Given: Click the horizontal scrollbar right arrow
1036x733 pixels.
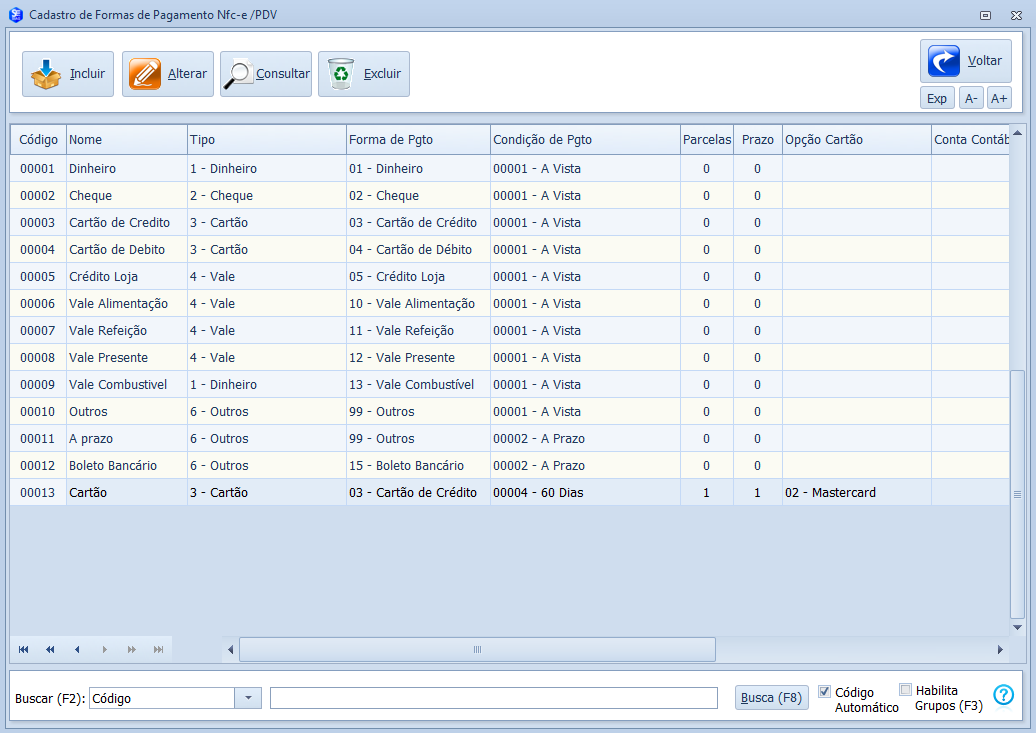Looking at the screenshot, I should [x=999, y=650].
